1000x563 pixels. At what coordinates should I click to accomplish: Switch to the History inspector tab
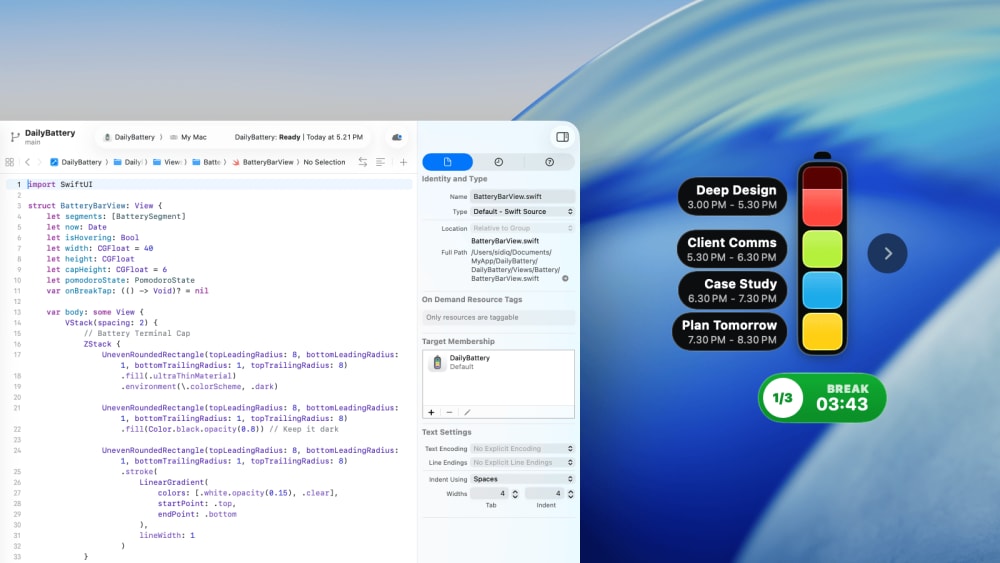[x=498, y=162]
